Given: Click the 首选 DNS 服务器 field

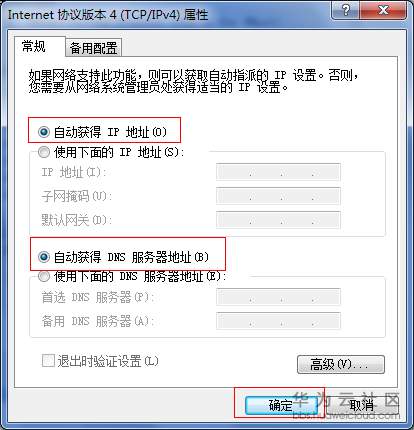Looking at the screenshot, I should tap(278, 297).
